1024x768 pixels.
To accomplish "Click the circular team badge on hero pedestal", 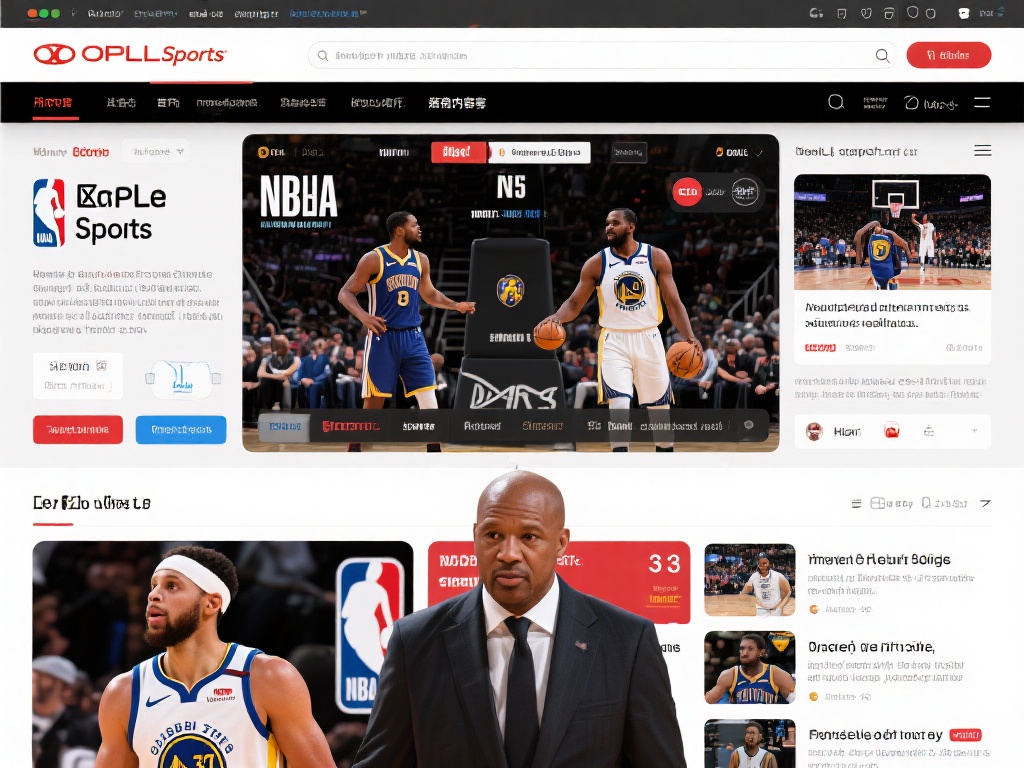I will [x=510, y=290].
